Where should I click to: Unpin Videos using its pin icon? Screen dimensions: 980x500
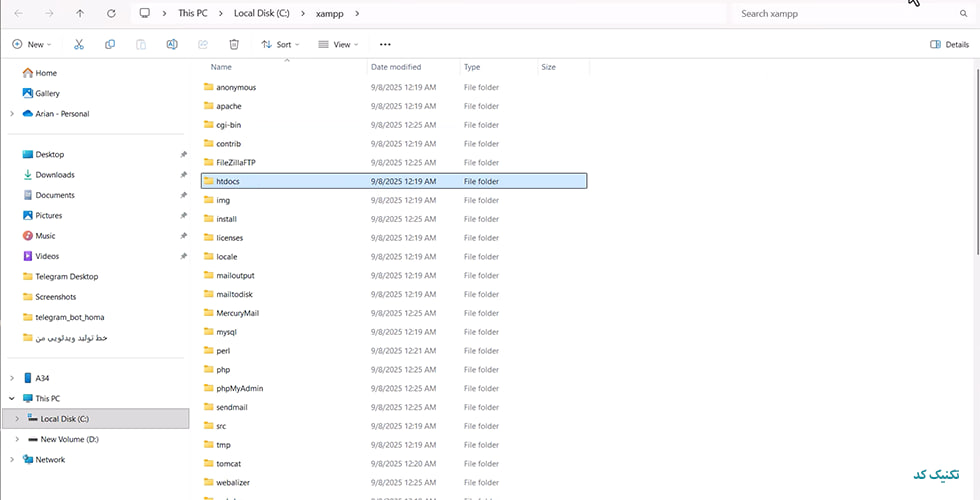(x=183, y=256)
